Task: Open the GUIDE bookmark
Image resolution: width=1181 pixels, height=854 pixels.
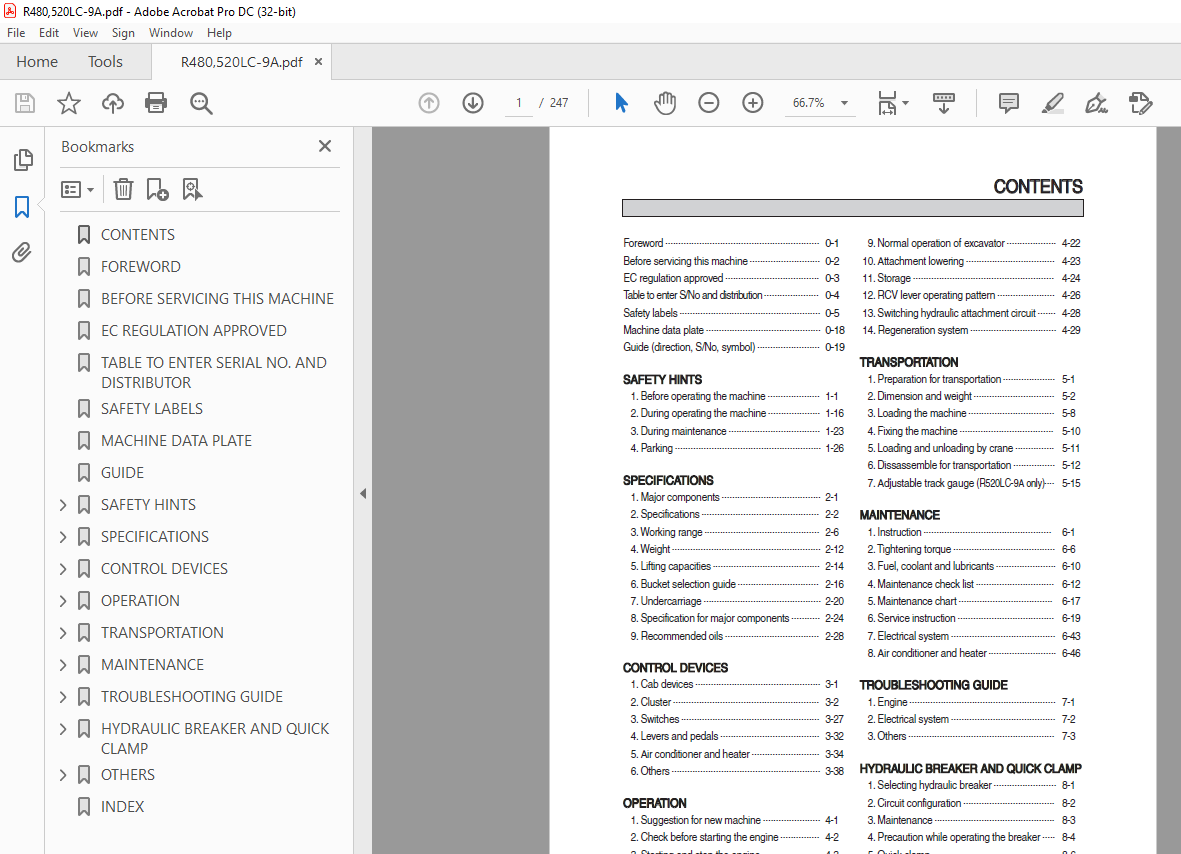Action: point(122,473)
